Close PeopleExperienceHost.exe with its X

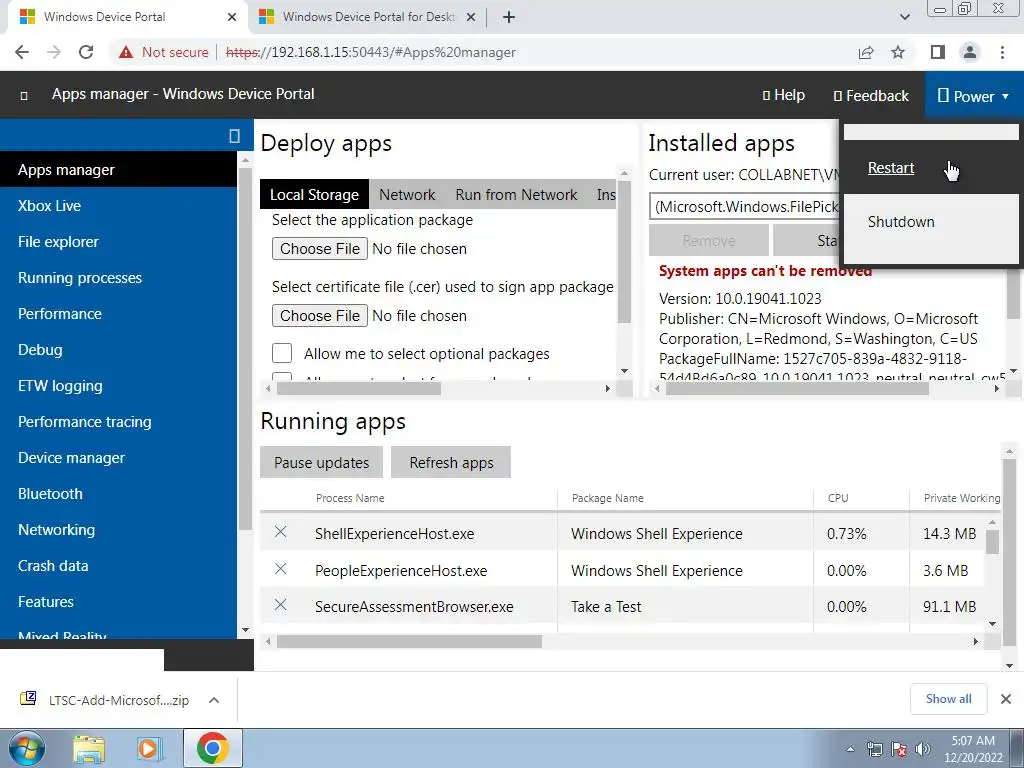pyautogui.click(x=281, y=569)
